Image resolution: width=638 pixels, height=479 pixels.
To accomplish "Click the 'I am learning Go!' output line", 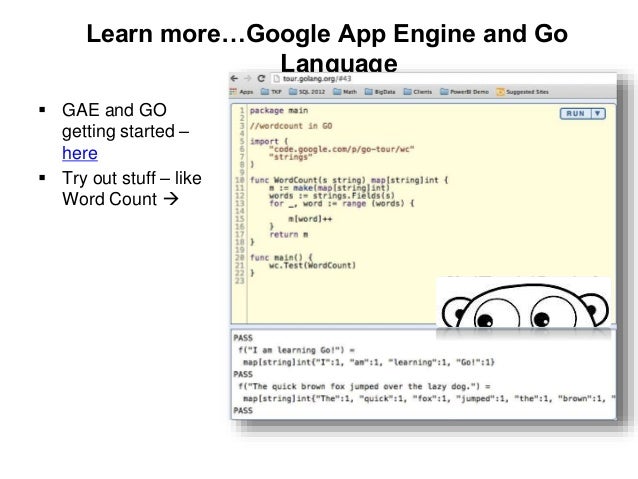I will tap(297, 350).
